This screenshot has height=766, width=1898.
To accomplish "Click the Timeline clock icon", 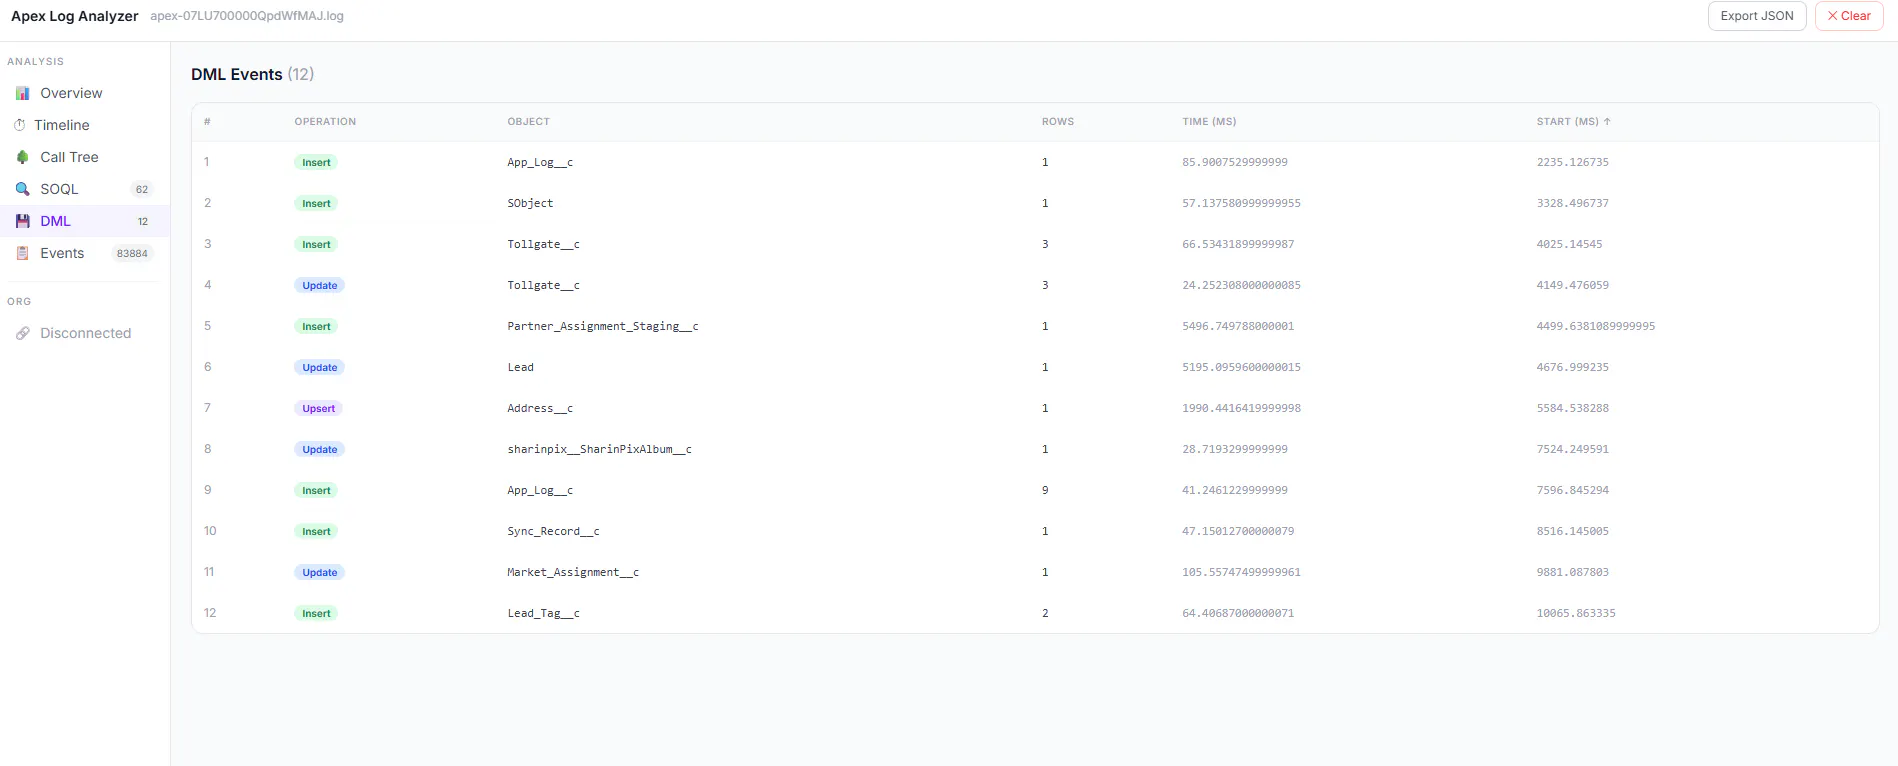I will tap(19, 125).
